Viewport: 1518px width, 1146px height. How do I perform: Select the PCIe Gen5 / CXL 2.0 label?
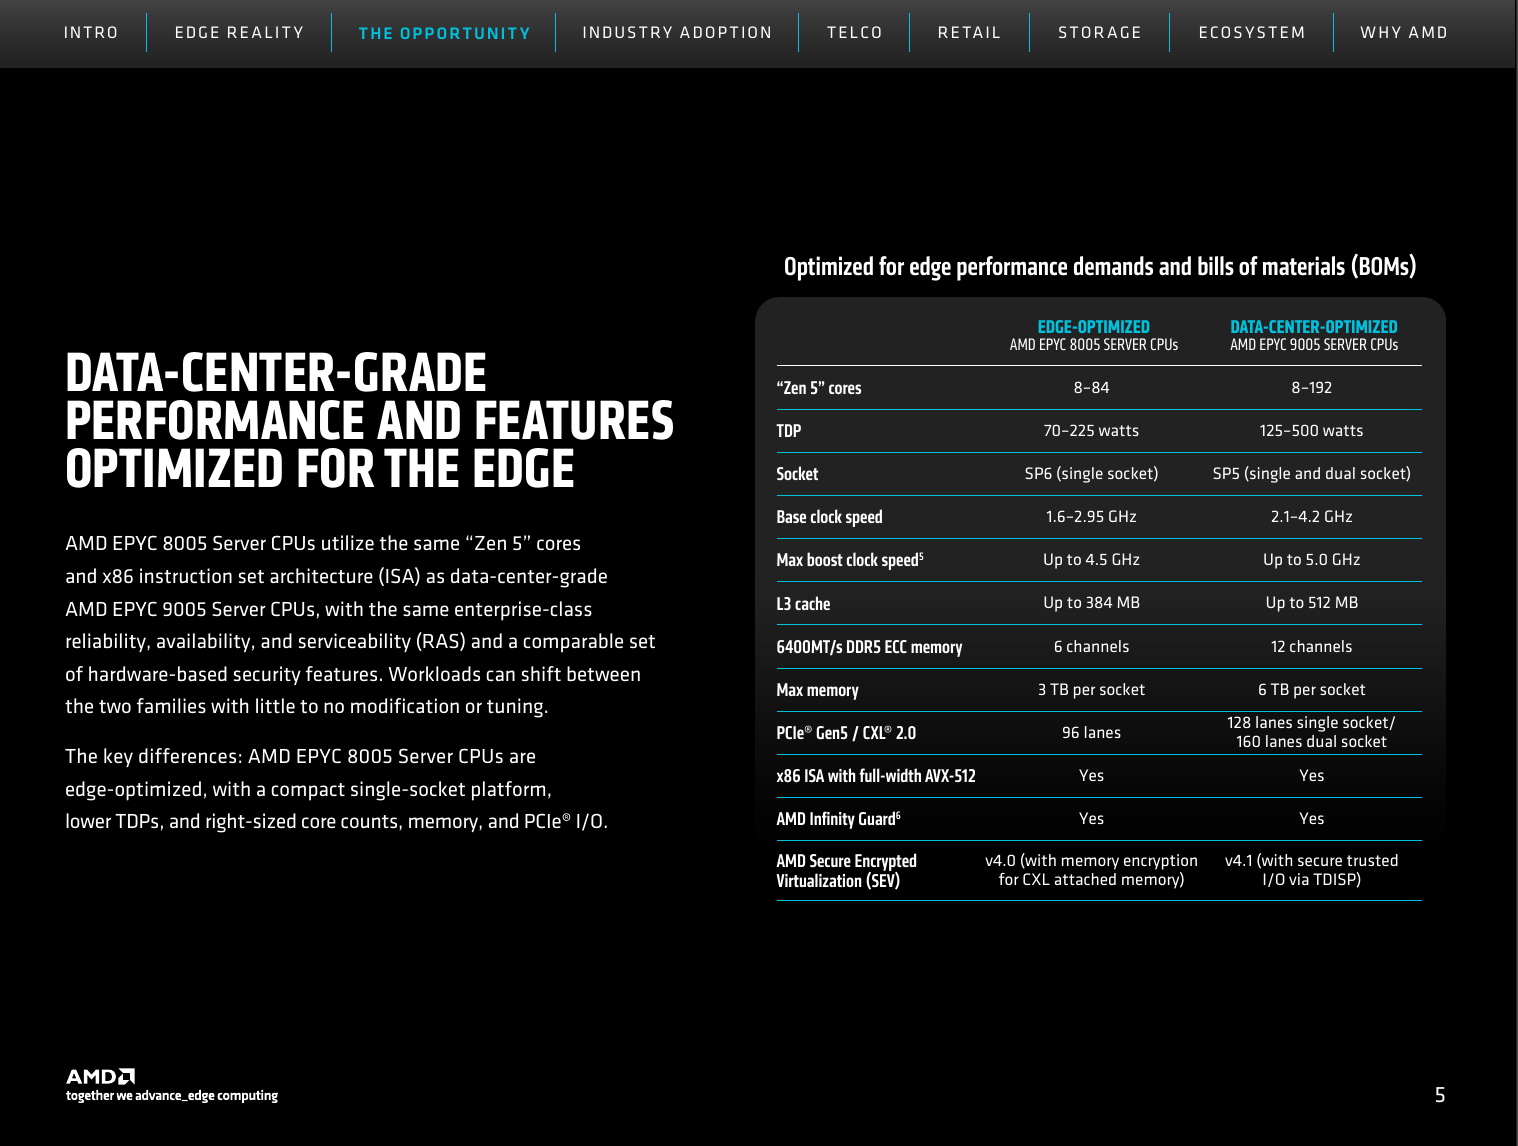[x=846, y=733]
